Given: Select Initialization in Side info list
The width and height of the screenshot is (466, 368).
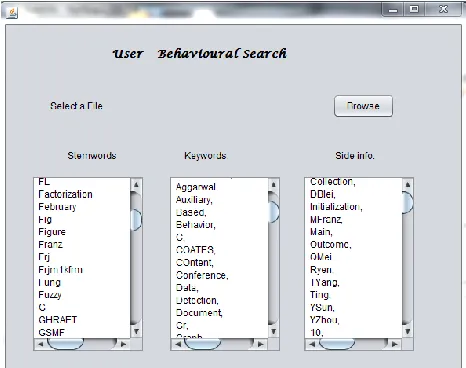Looking at the screenshot, I should [x=336, y=207].
